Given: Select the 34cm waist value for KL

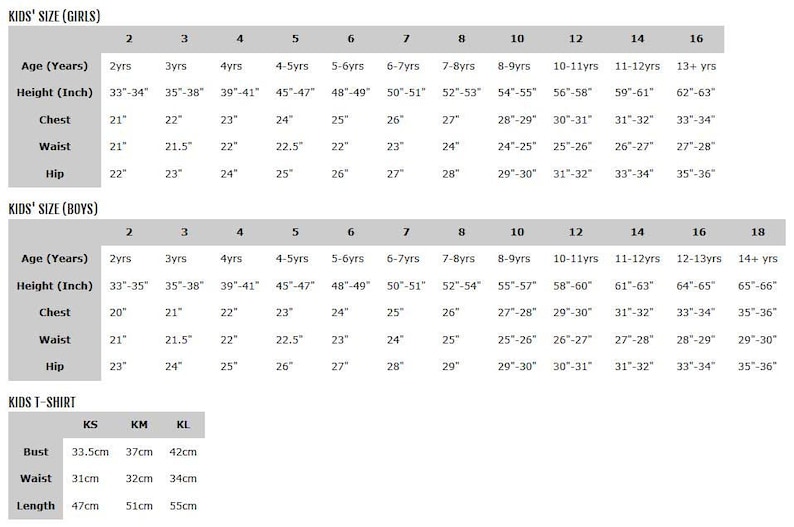Looking at the screenshot, I should 183,478.
